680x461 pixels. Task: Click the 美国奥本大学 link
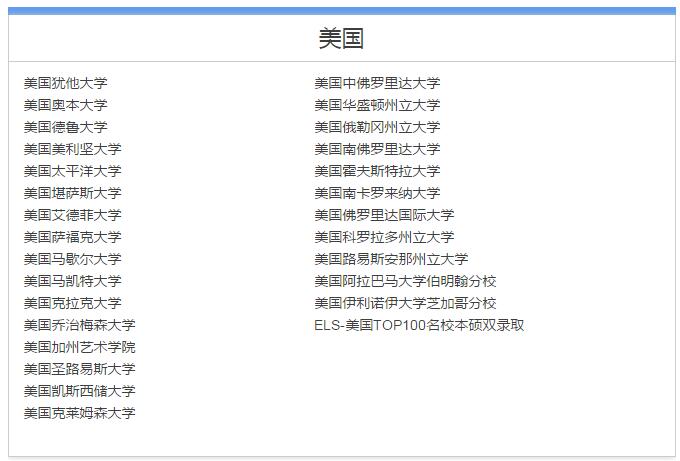click(x=65, y=105)
